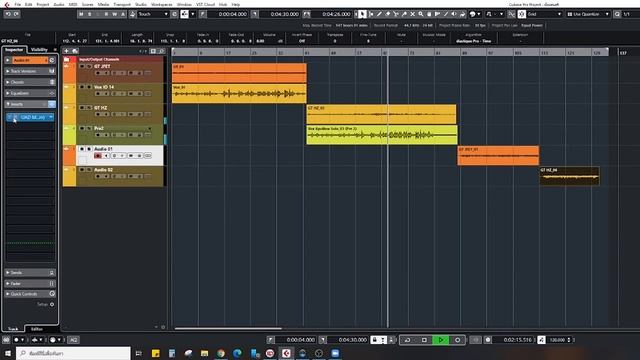Open the Grid snap type dropdown

(544, 14)
